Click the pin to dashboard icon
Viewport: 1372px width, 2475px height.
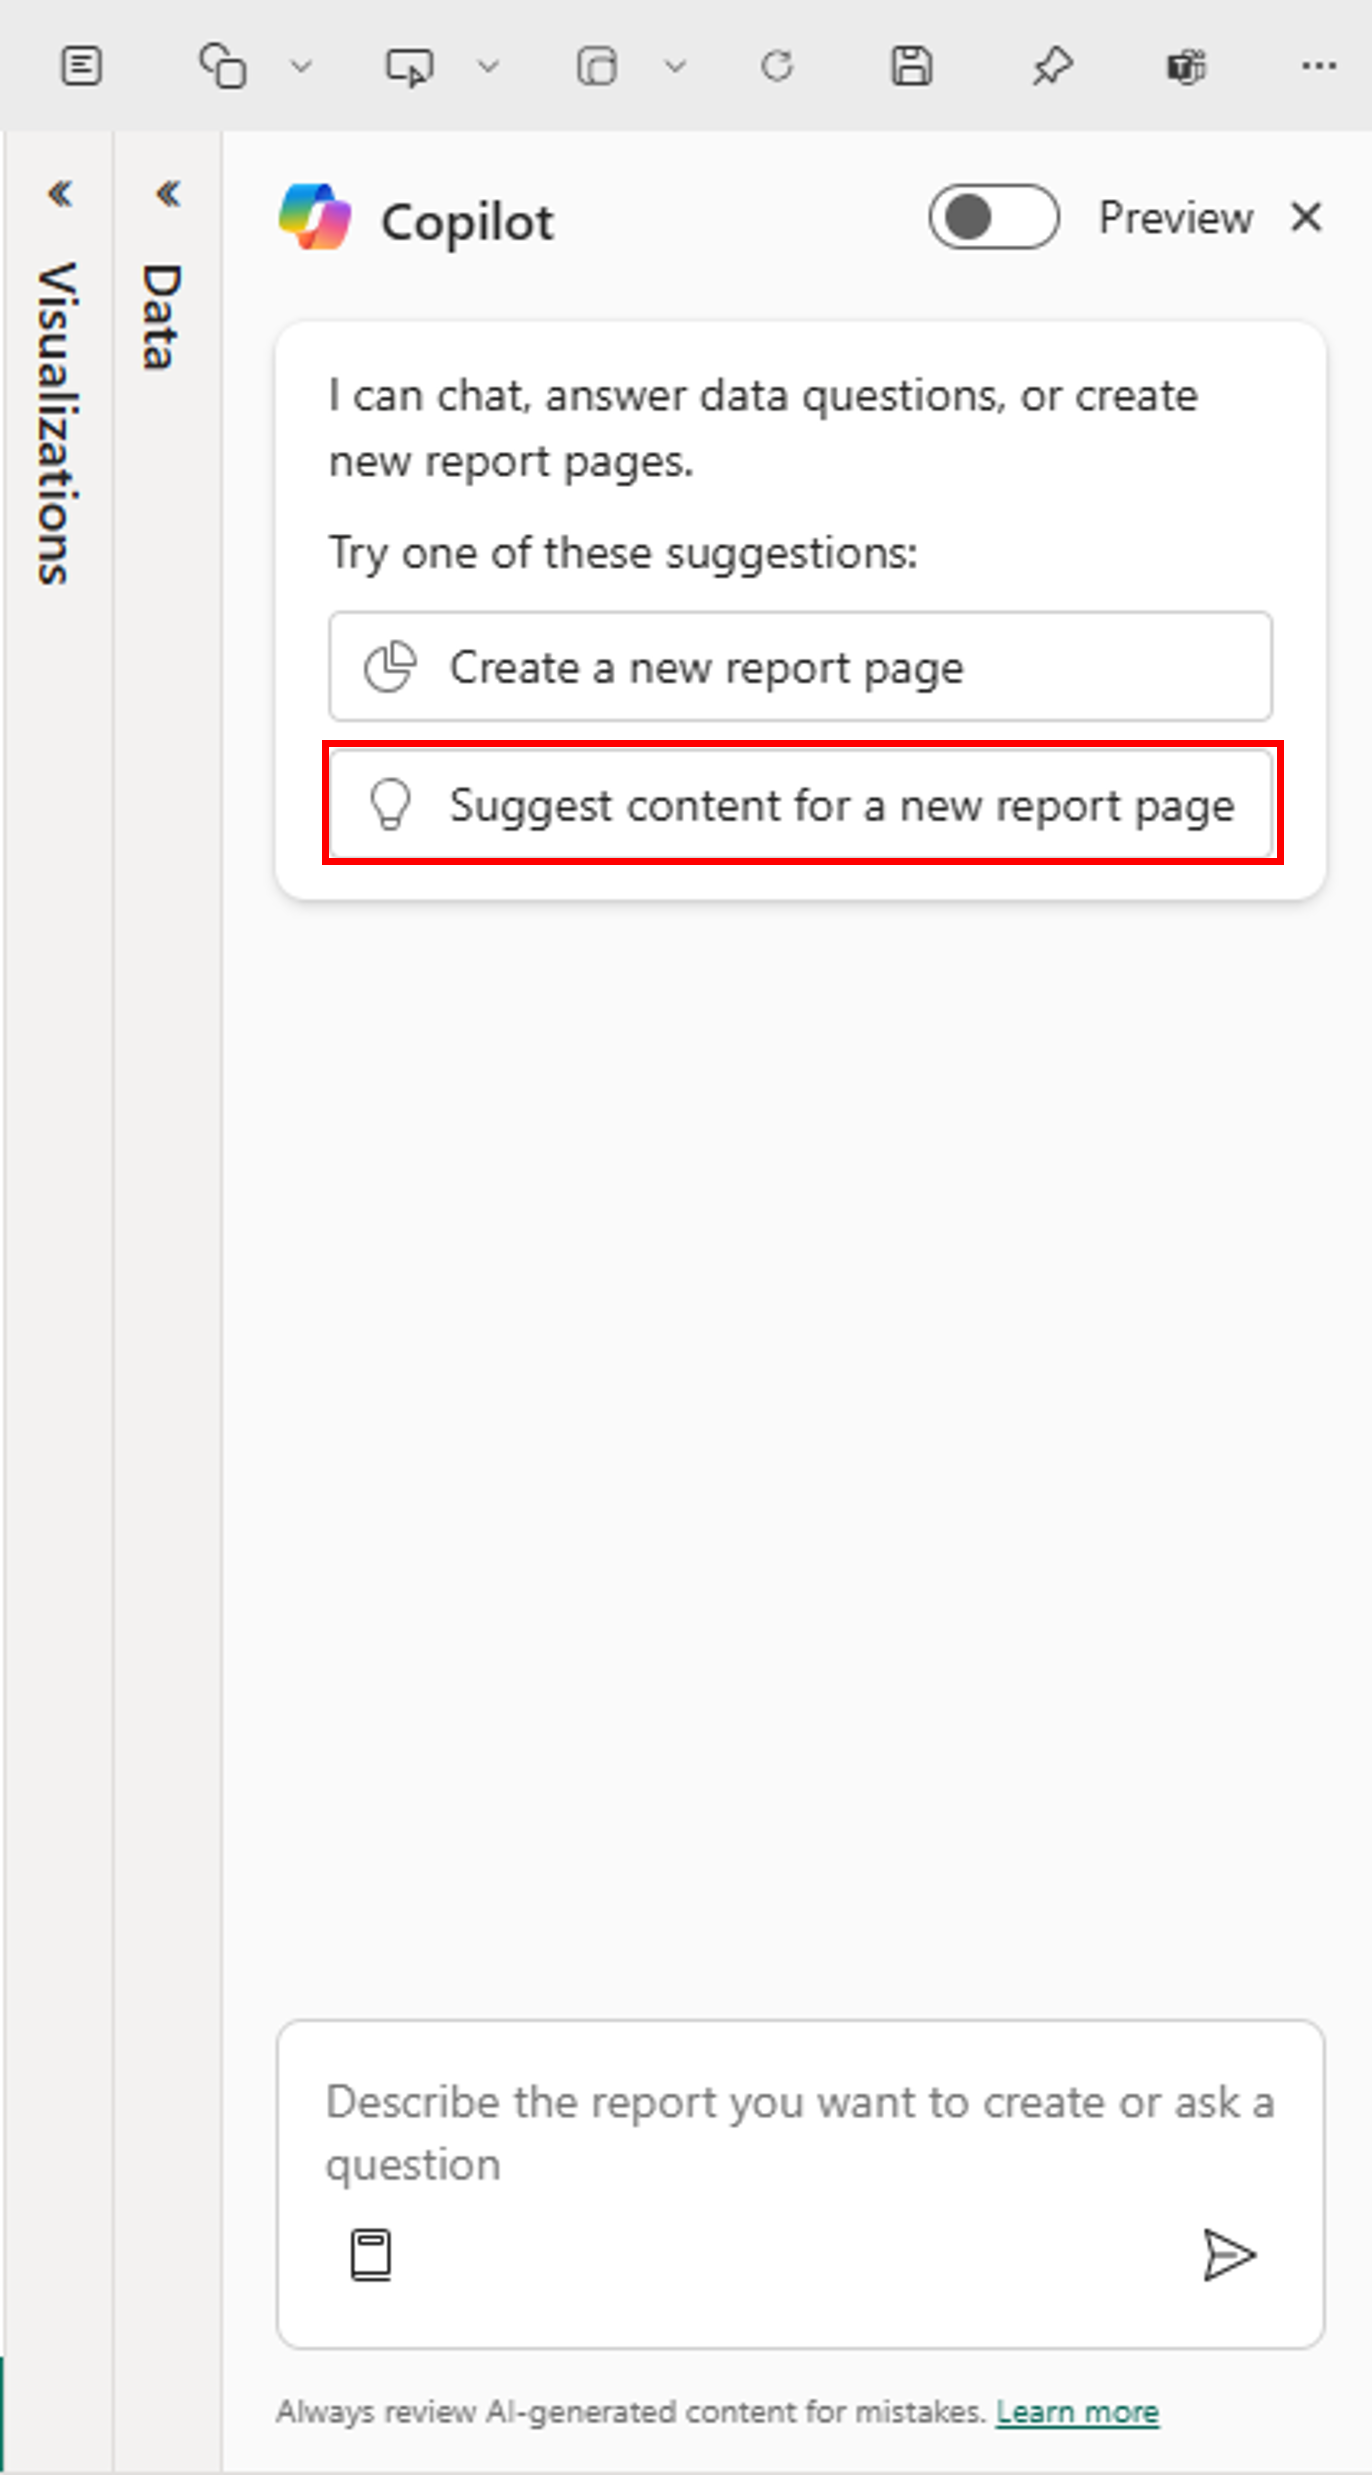[x=1052, y=67]
